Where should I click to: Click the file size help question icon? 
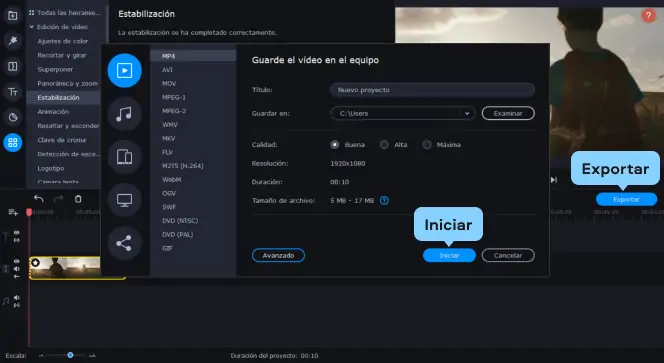(x=384, y=201)
